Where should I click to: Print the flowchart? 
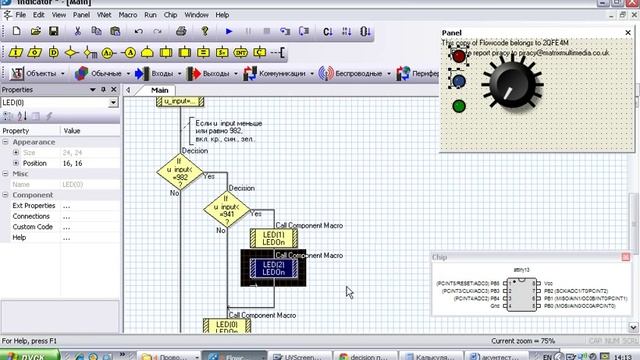coord(181,31)
